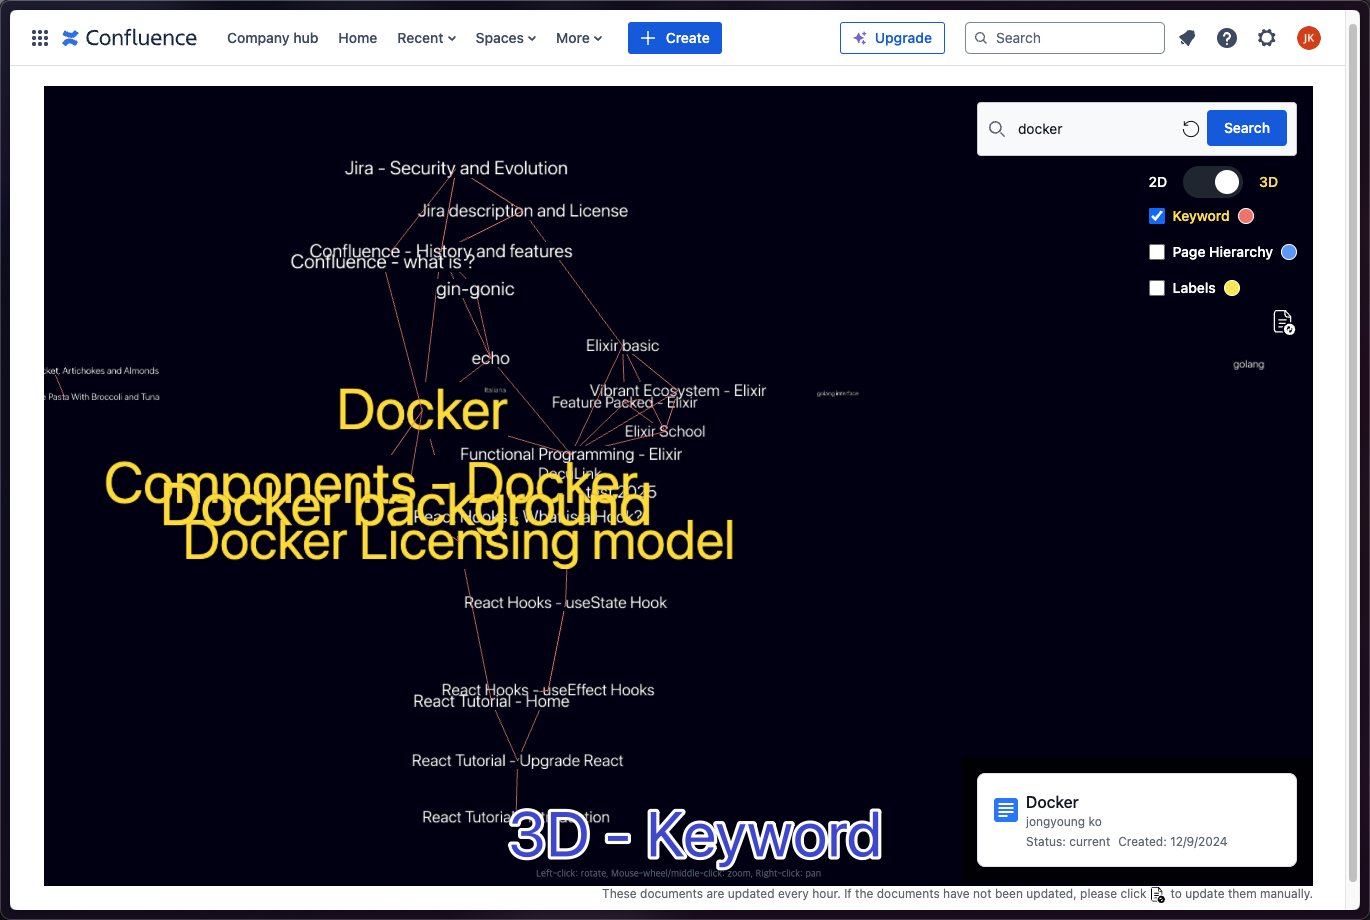This screenshot has width=1370, height=920.
Task: Click the blue Create button
Action: [x=675, y=38]
